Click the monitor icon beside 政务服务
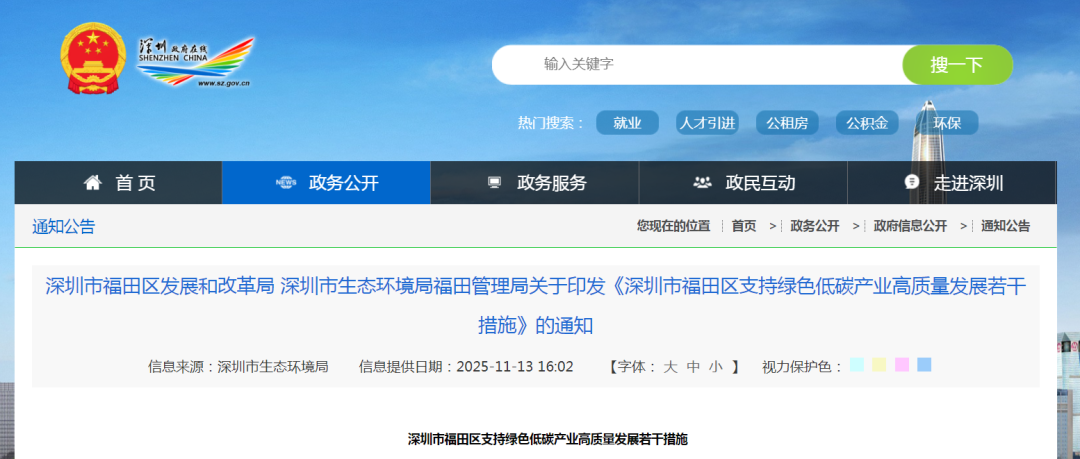The height and width of the screenshot is (459, 1080). (494, 183)
